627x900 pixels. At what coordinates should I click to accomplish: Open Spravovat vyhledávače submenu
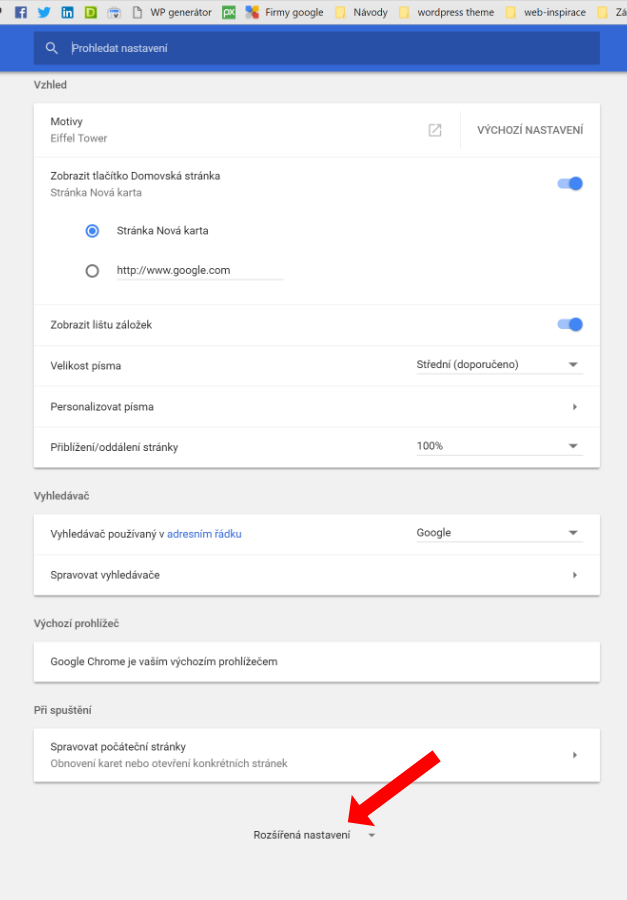pyautogui.click(x=317, y=575)
